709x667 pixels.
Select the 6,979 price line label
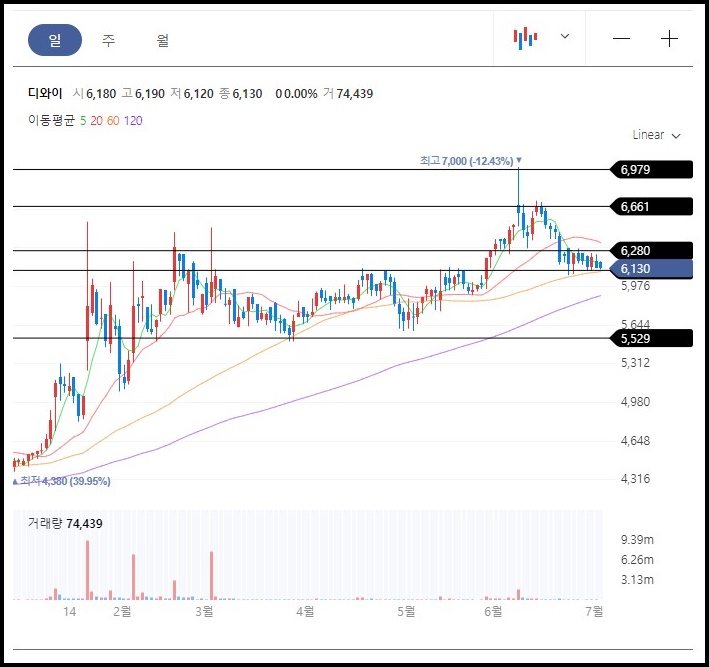(651, 170)
